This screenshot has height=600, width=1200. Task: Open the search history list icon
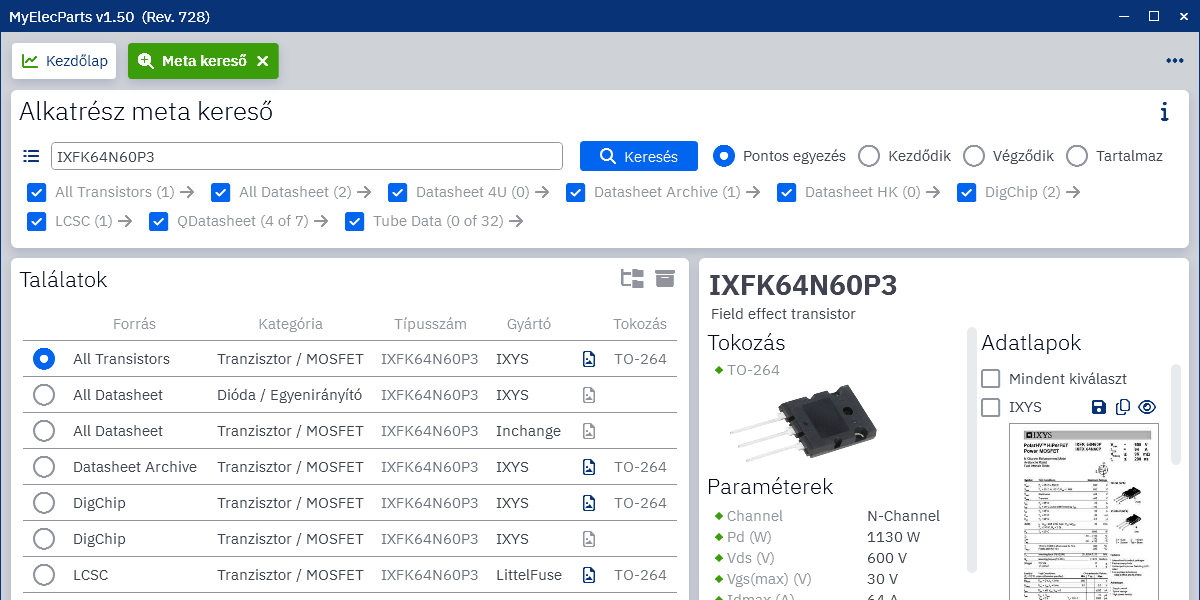[31, 156]
